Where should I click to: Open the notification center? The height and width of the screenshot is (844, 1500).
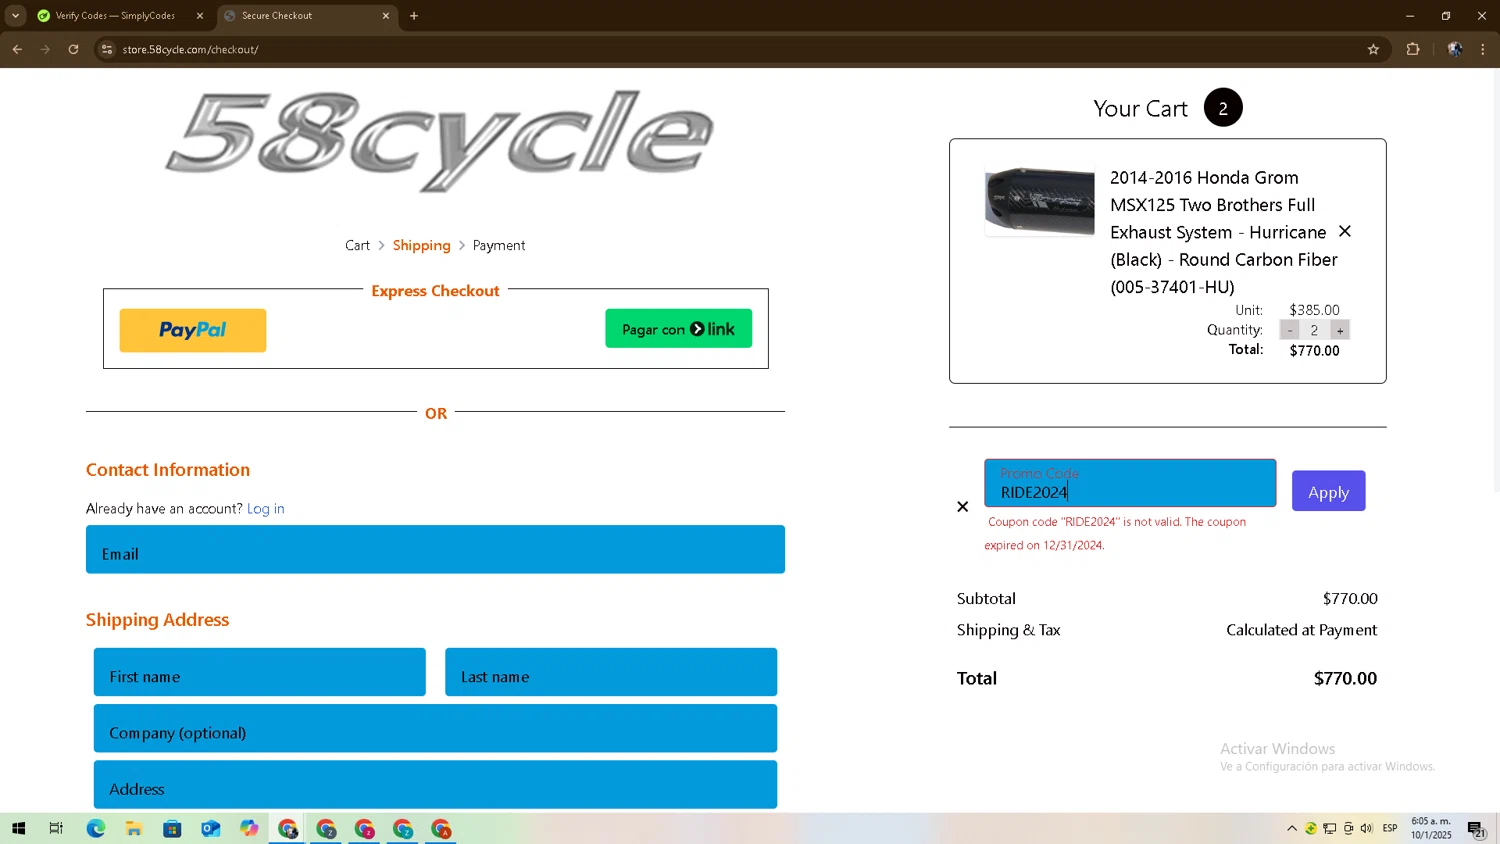1476,828
